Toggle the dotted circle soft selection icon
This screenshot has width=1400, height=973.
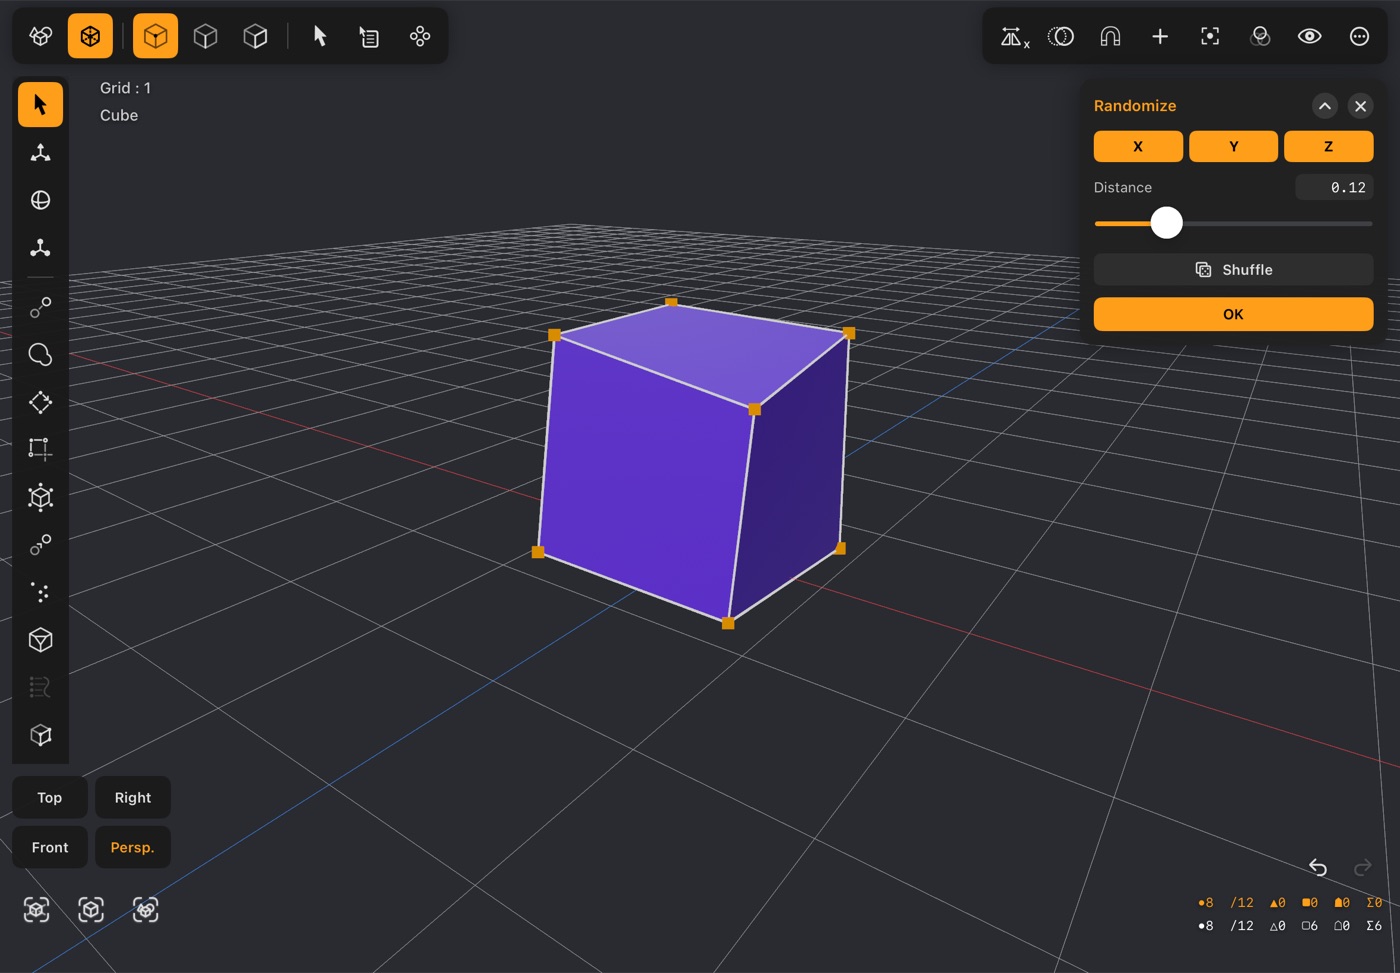[1060, 36]
